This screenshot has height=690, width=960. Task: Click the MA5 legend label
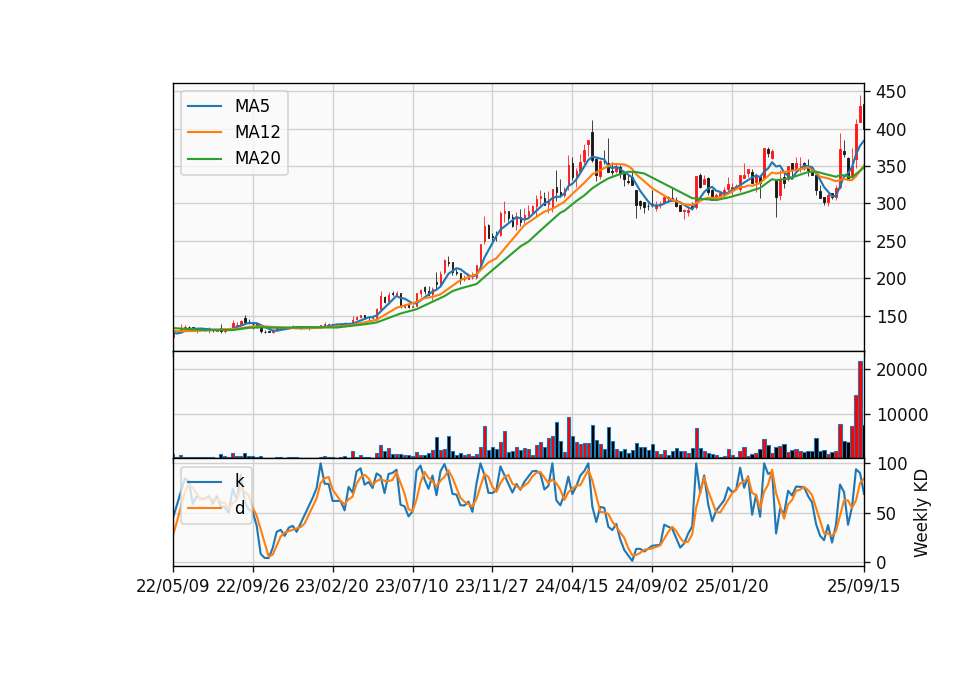pos(252,106)
